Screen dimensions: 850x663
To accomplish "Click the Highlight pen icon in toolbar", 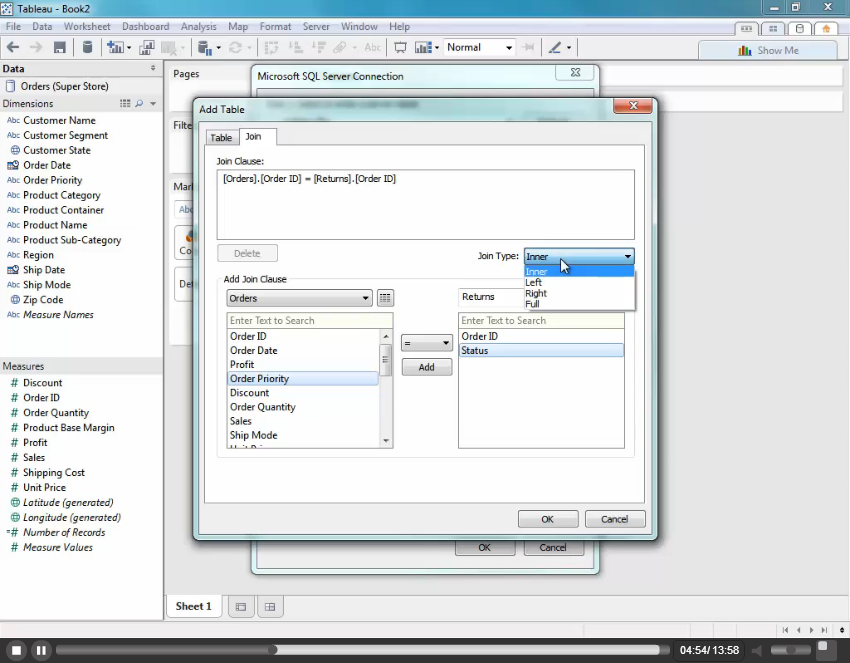I will pos(555,48).
